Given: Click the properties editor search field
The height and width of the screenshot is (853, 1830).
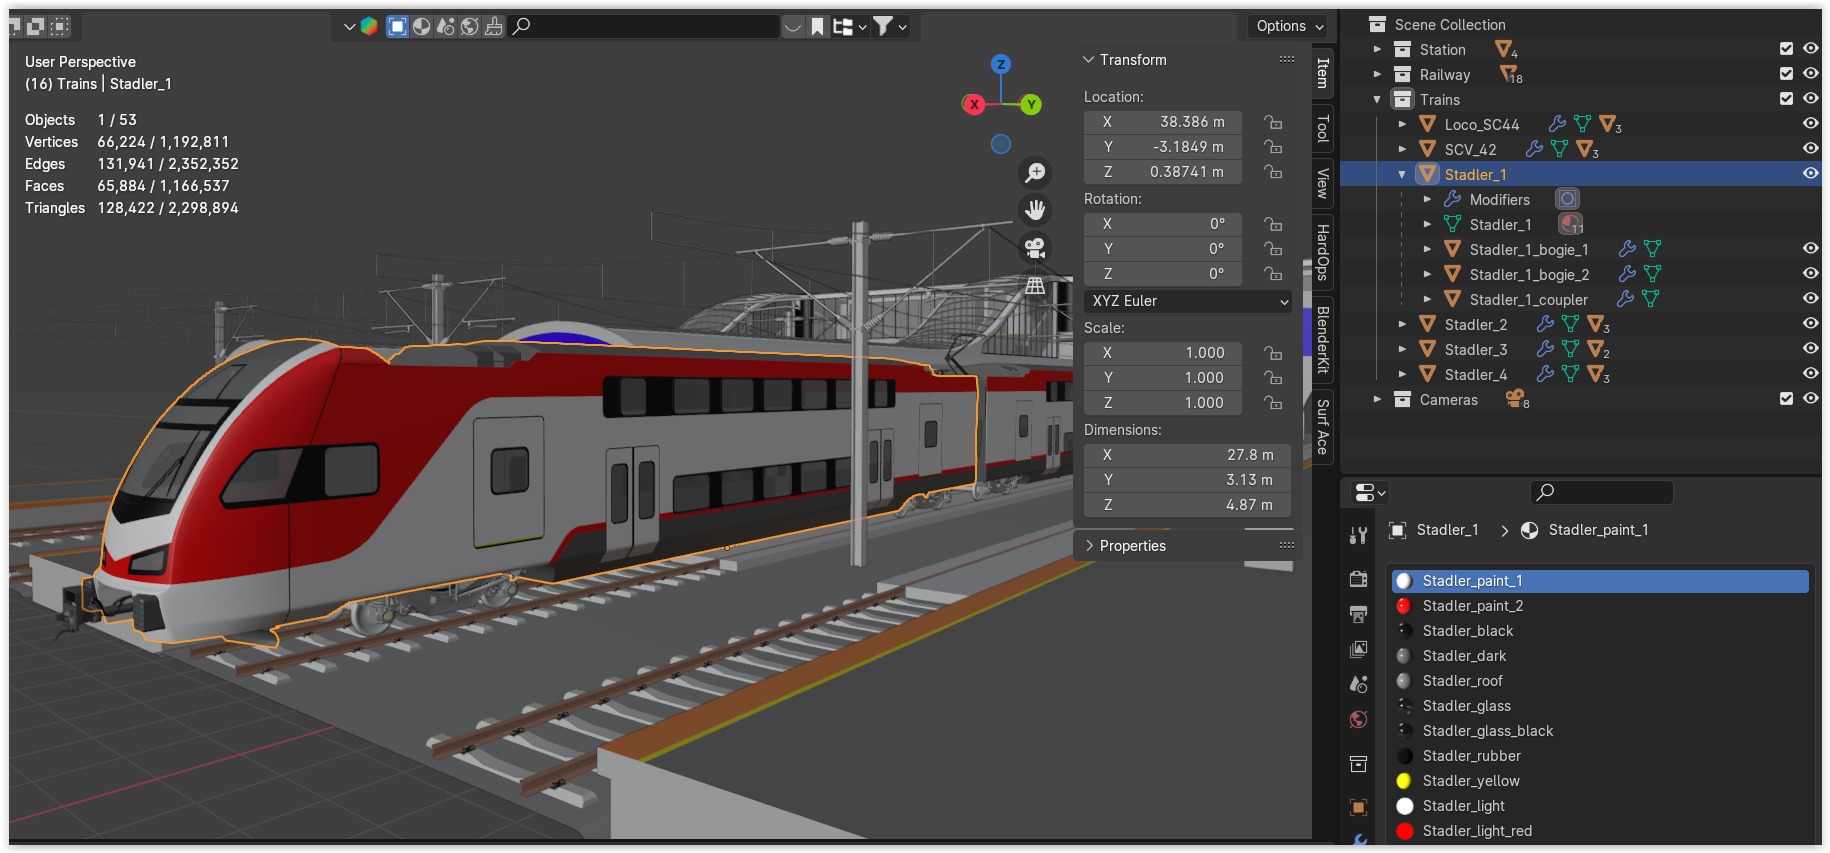Looking at the screenshot, I should point(1602,492).
